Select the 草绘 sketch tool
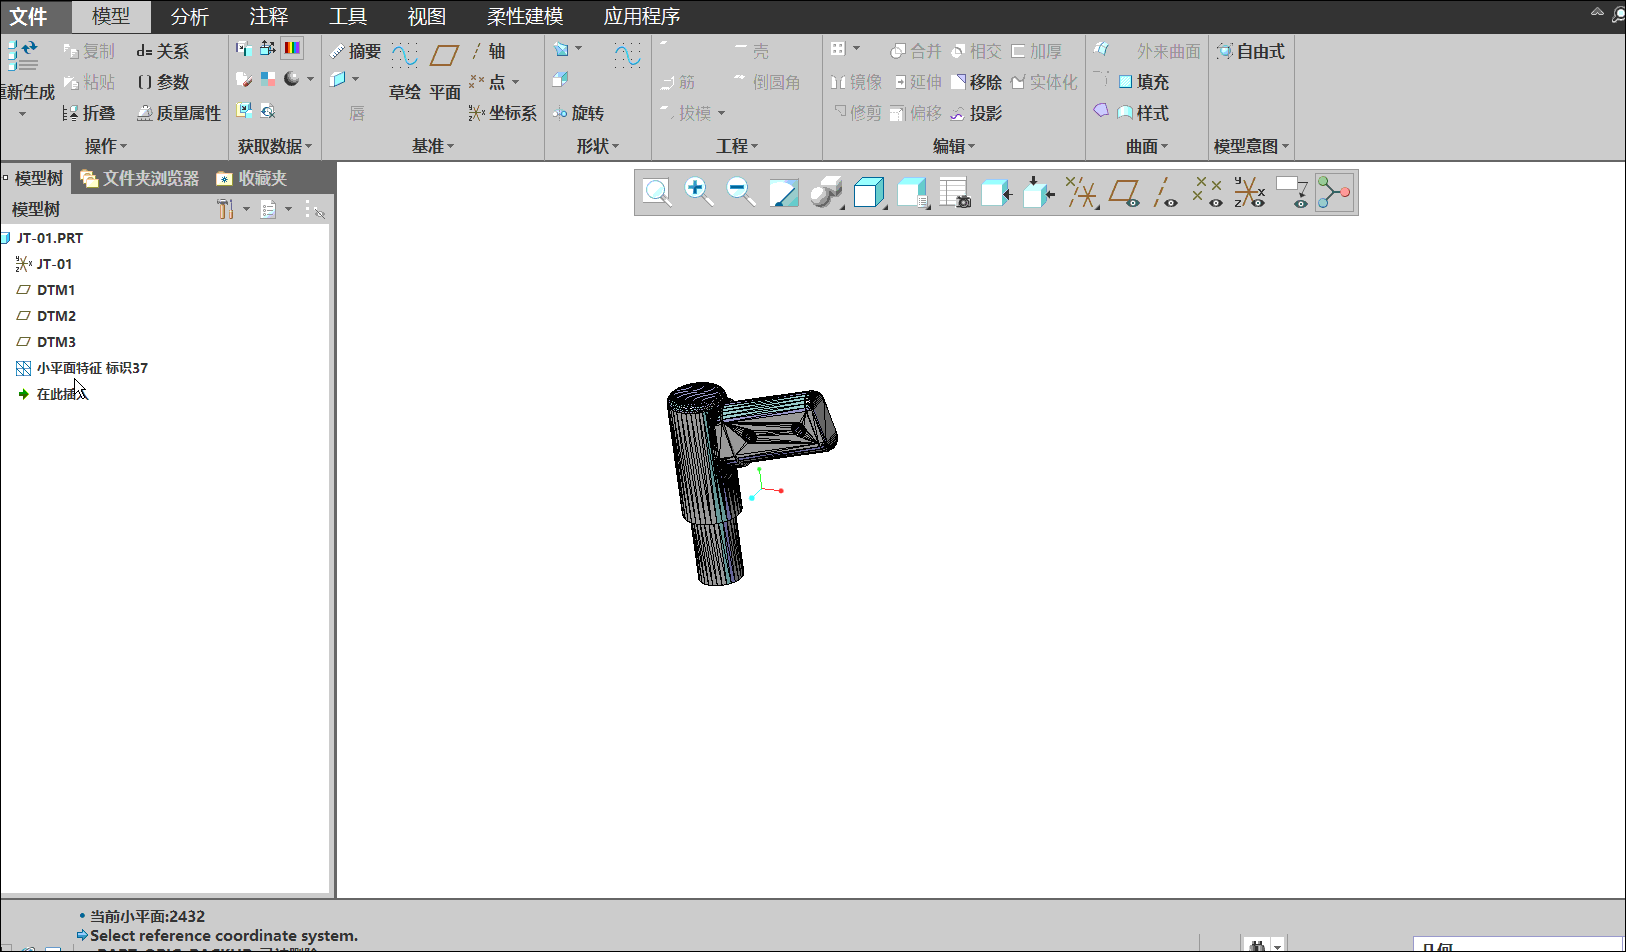 tap(404, 71)
